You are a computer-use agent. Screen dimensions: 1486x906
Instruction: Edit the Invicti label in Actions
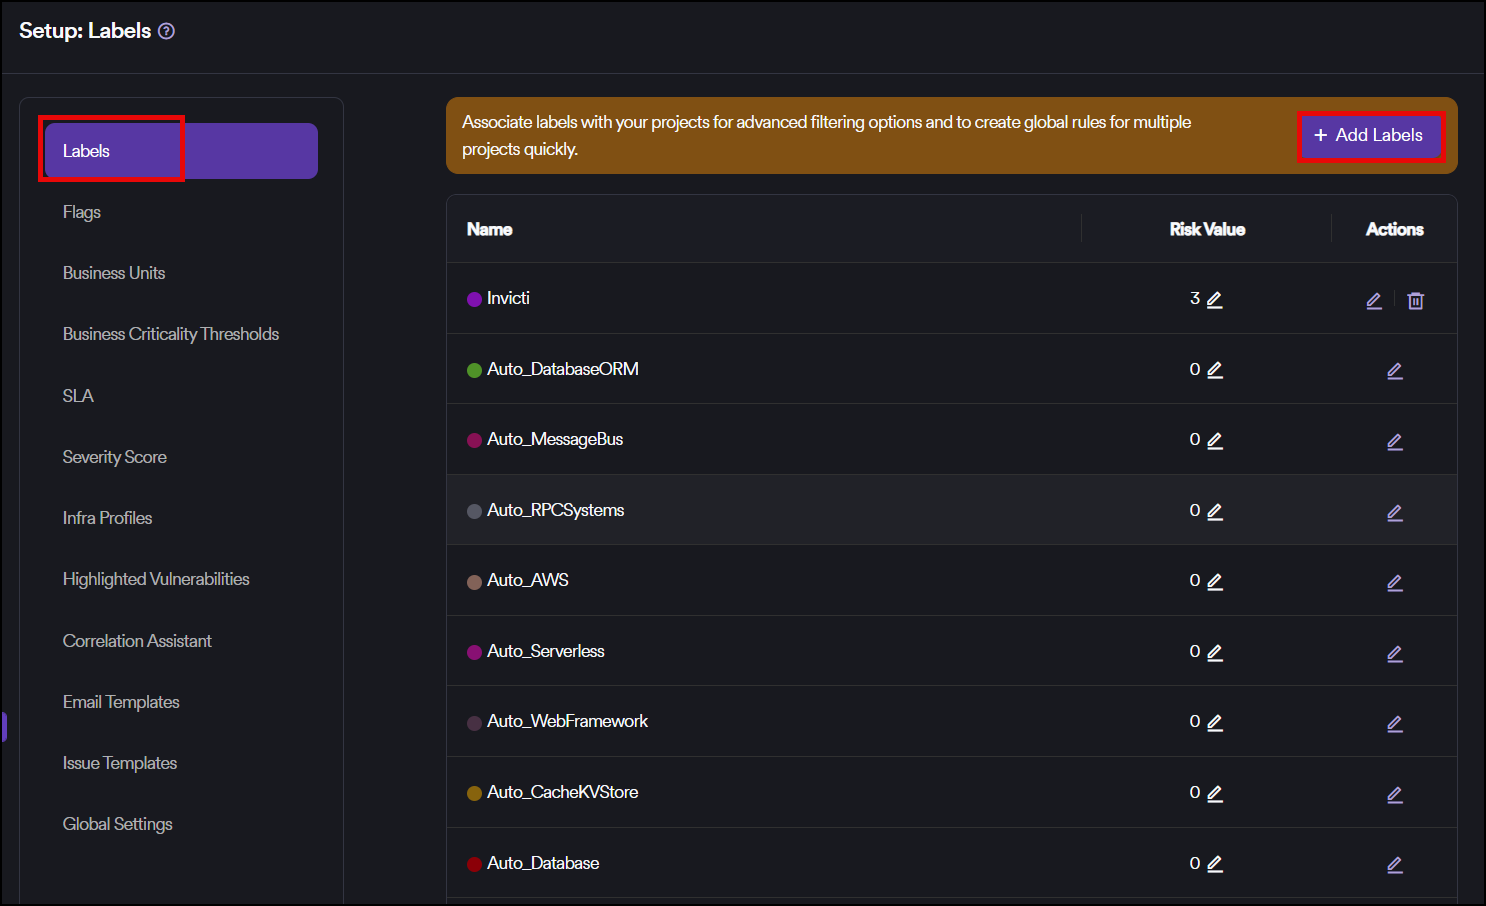1374,300
